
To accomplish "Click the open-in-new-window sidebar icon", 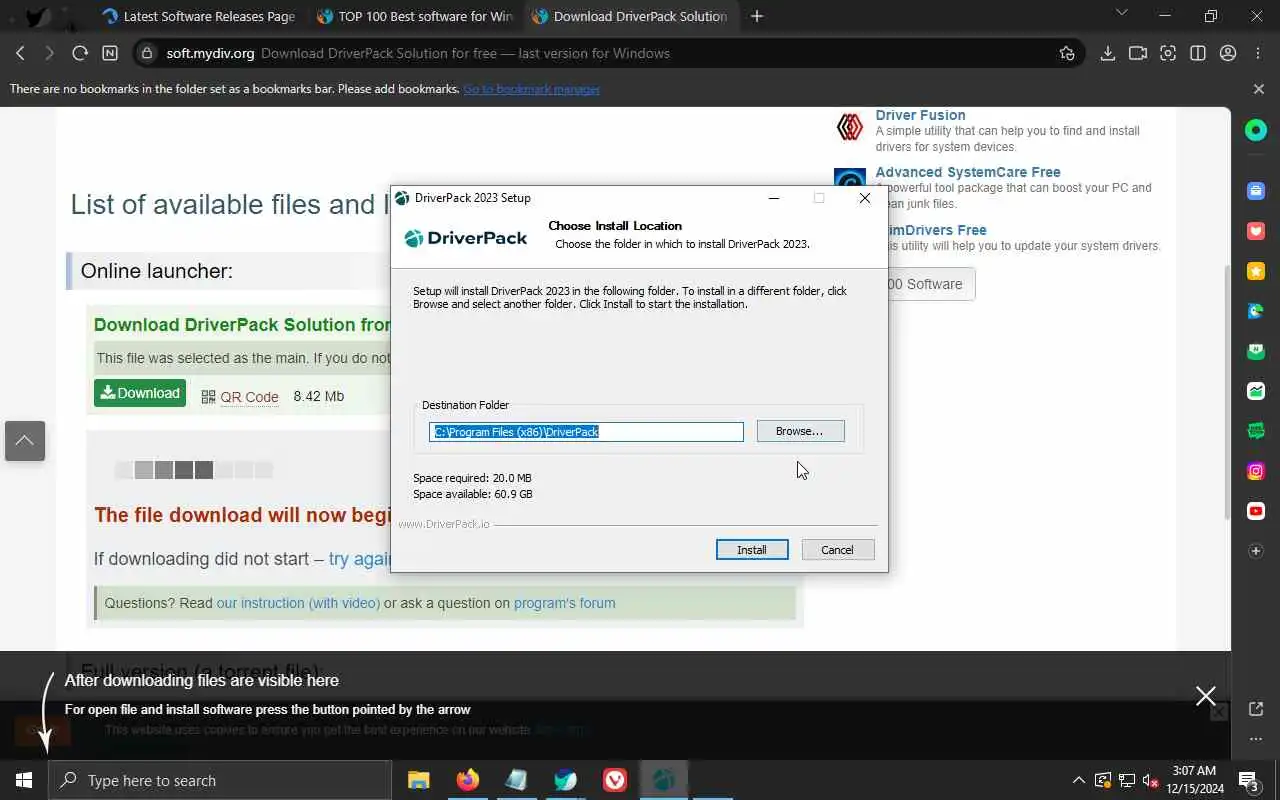I will coord(1256,709).
